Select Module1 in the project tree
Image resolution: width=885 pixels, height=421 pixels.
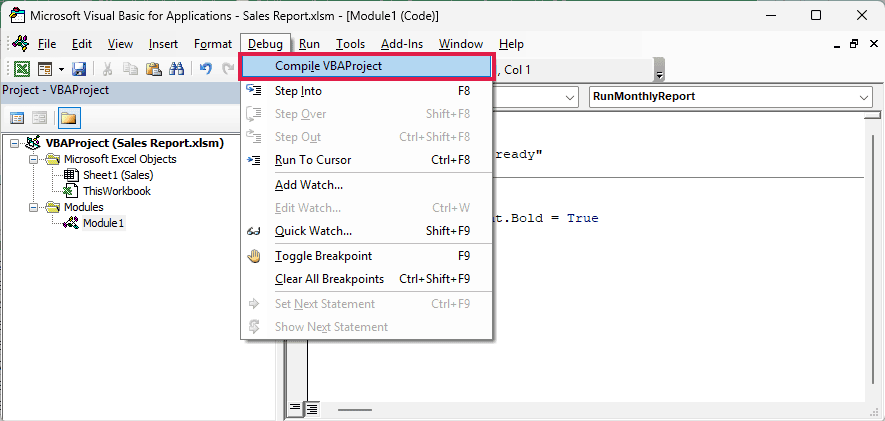[x=103, y=223]
